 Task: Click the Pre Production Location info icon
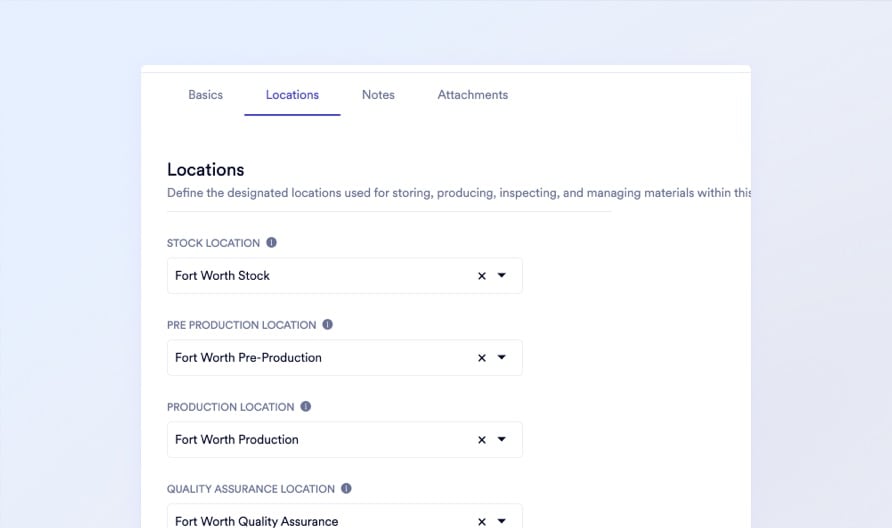[x=327, y=325]
